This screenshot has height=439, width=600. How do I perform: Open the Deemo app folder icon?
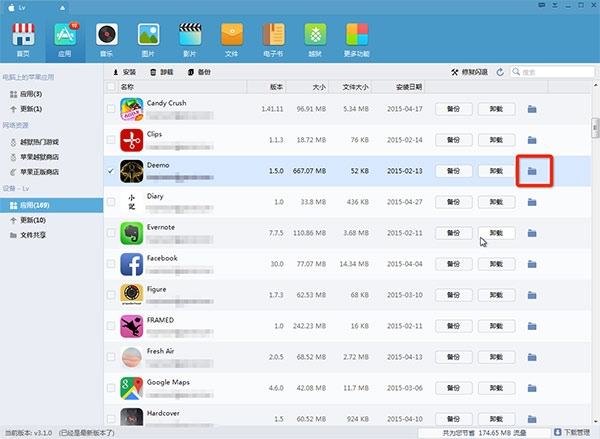(532, 171)
